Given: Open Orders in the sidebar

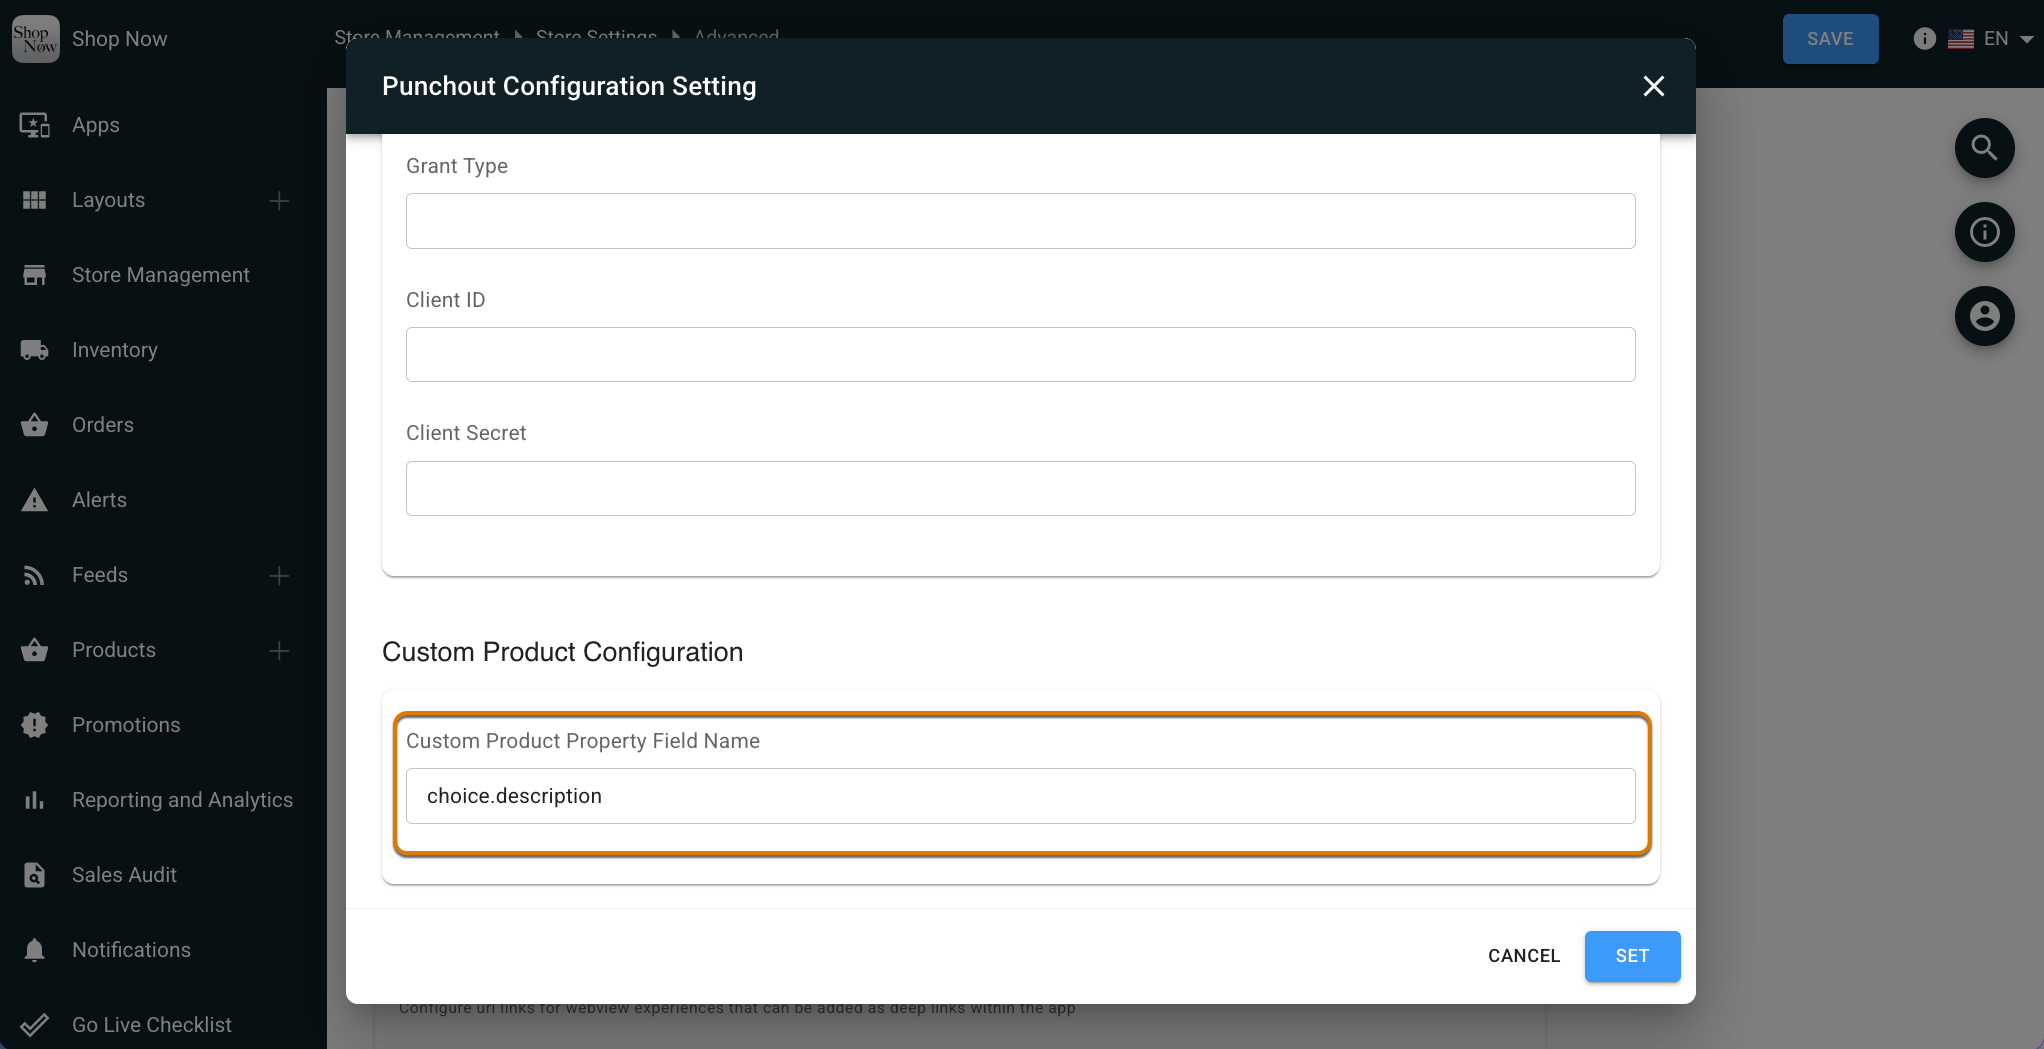Looking at the screenshot, I should pyautogui.click(x=103, y=425).
